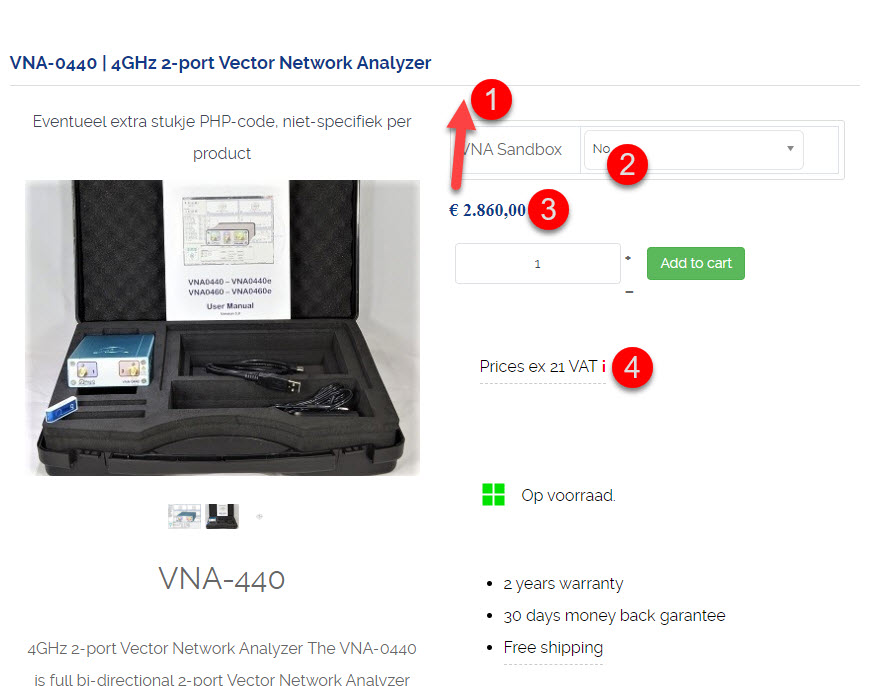Open the VNA Sandbox dropdown

[x=693, y=150]
